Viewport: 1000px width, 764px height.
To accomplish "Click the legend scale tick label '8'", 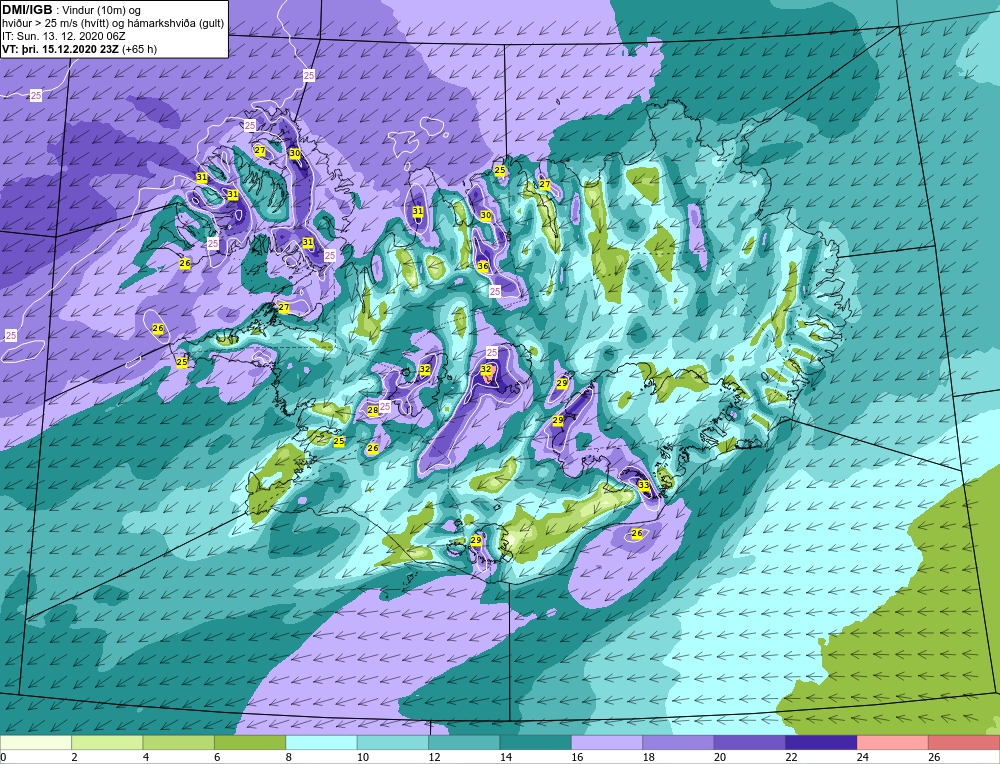I will point(288,757).
